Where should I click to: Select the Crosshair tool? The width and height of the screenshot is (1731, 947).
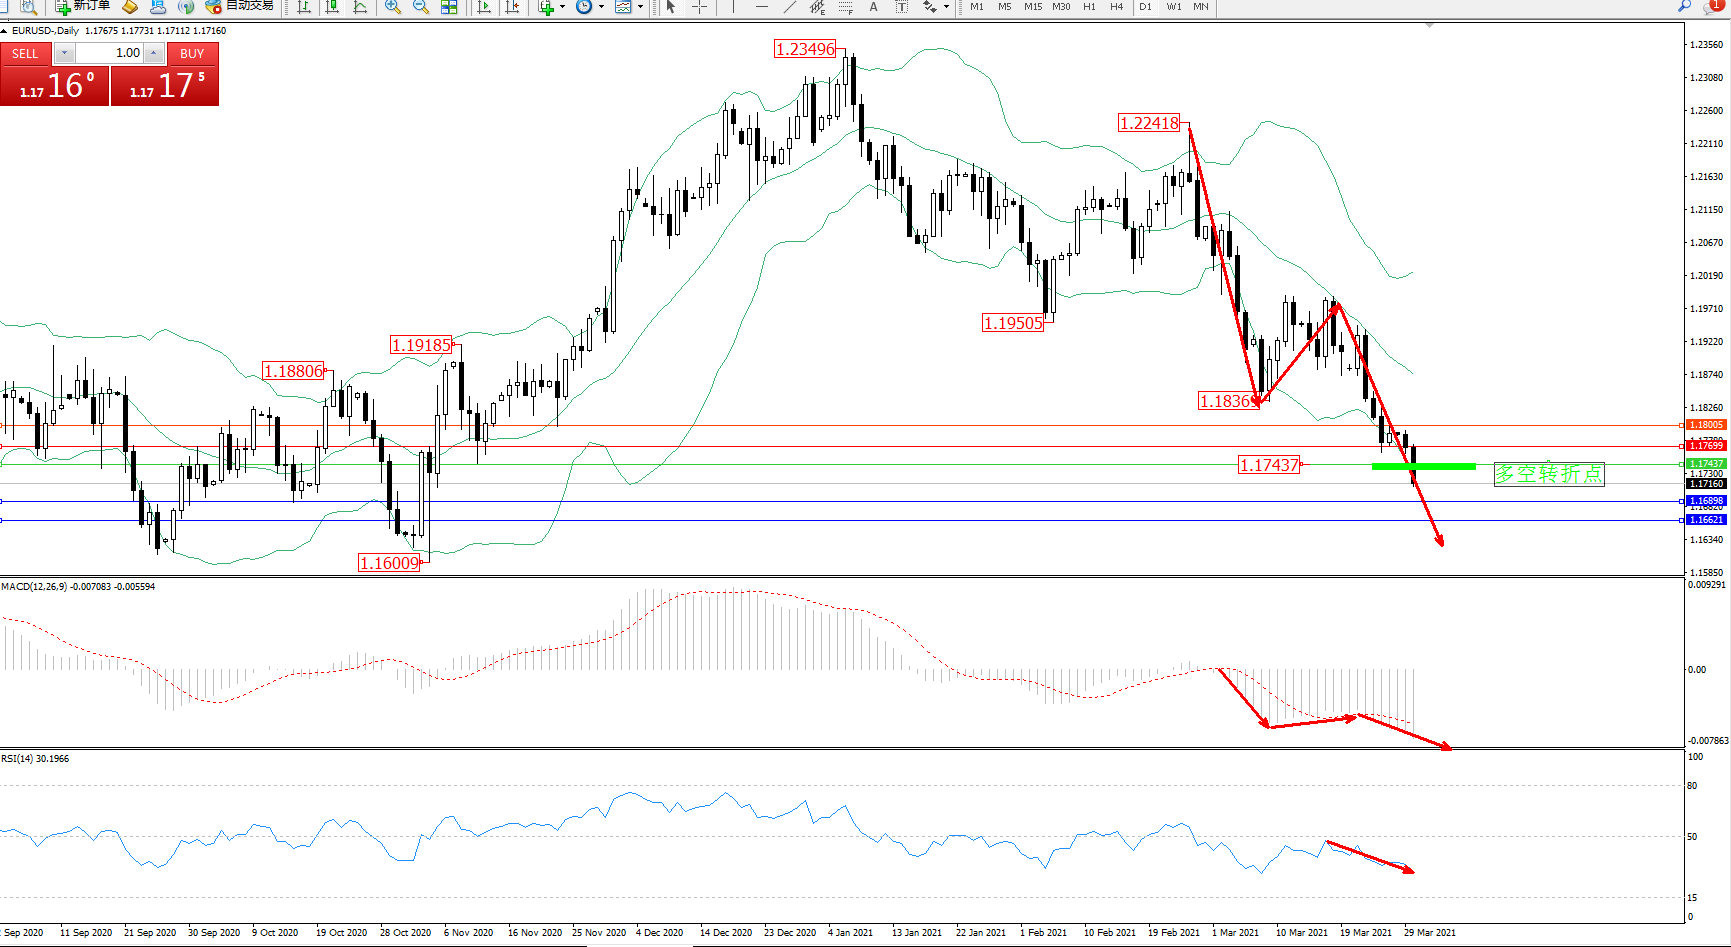tap(699, 7)
